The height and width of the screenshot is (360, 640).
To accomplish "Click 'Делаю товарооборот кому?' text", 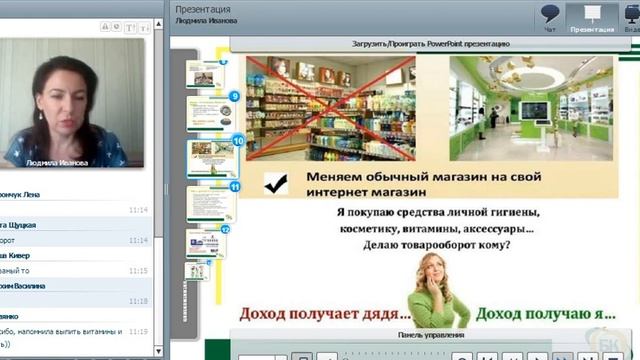I will pyautogui.click(x=437, y=245).
